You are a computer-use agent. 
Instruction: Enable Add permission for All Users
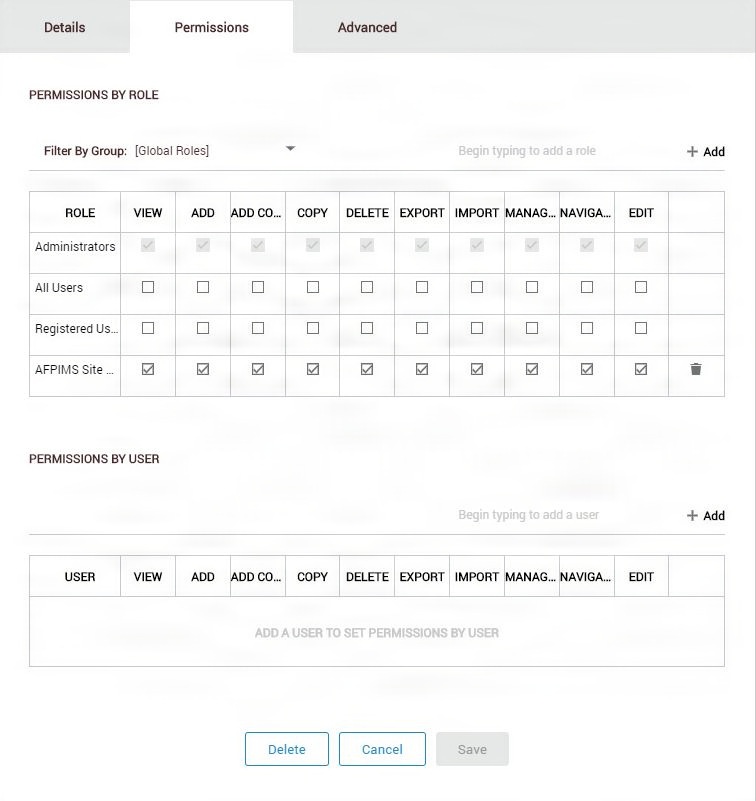click(x=203, y=287)
